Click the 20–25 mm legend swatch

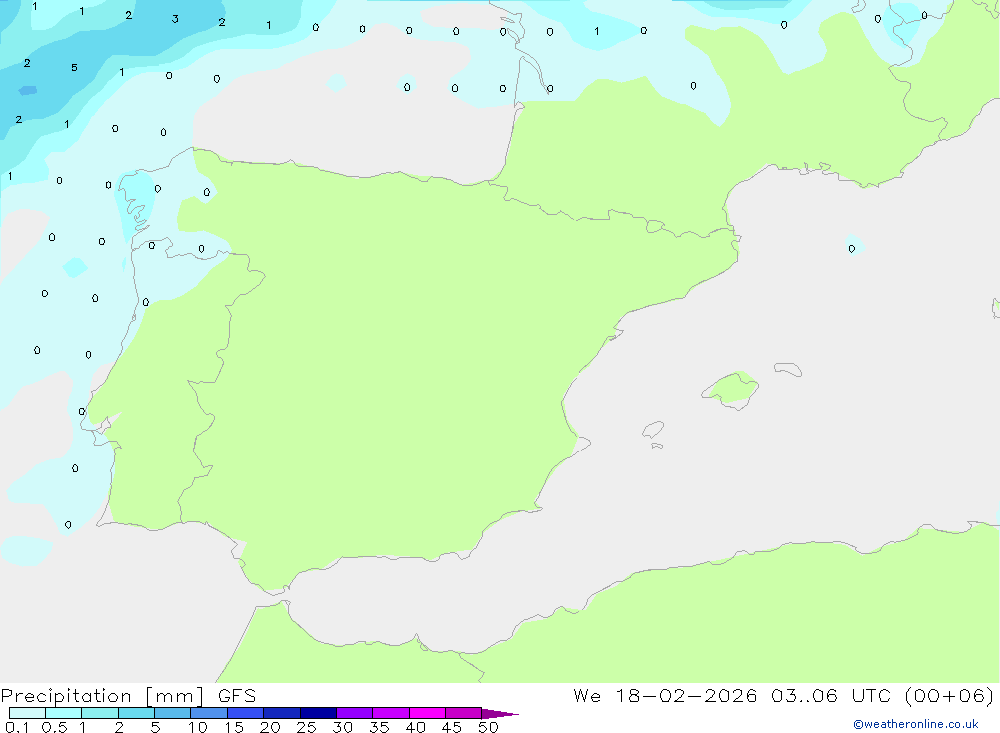click(x=282, y=713)
